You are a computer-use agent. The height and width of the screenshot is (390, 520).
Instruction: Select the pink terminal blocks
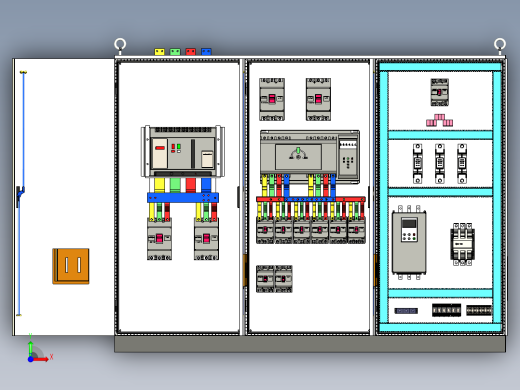[x=439, y=120]
